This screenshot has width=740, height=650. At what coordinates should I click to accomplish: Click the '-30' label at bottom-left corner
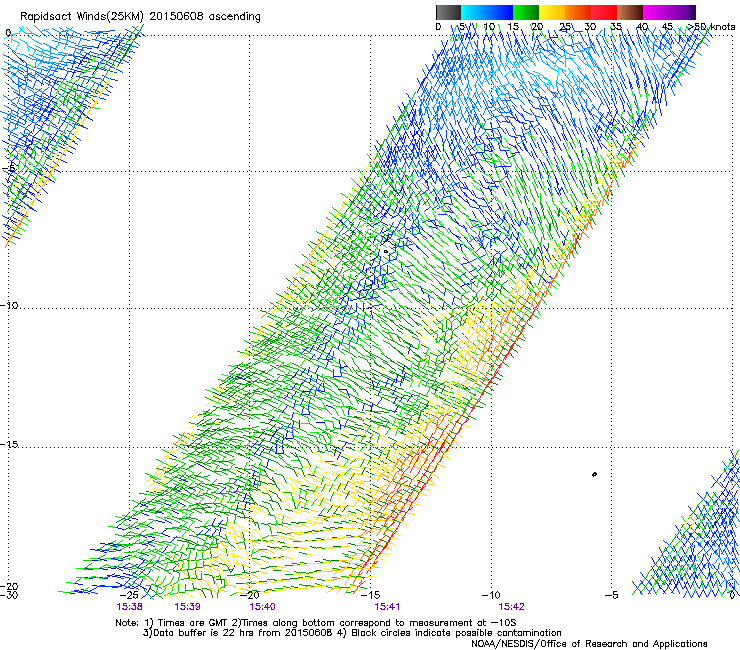[9, 595]
